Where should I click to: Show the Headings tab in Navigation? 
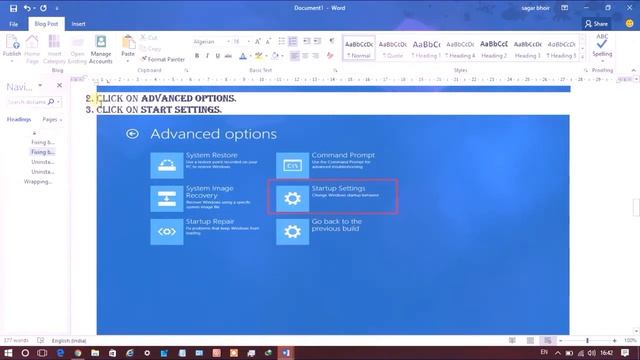19,119
